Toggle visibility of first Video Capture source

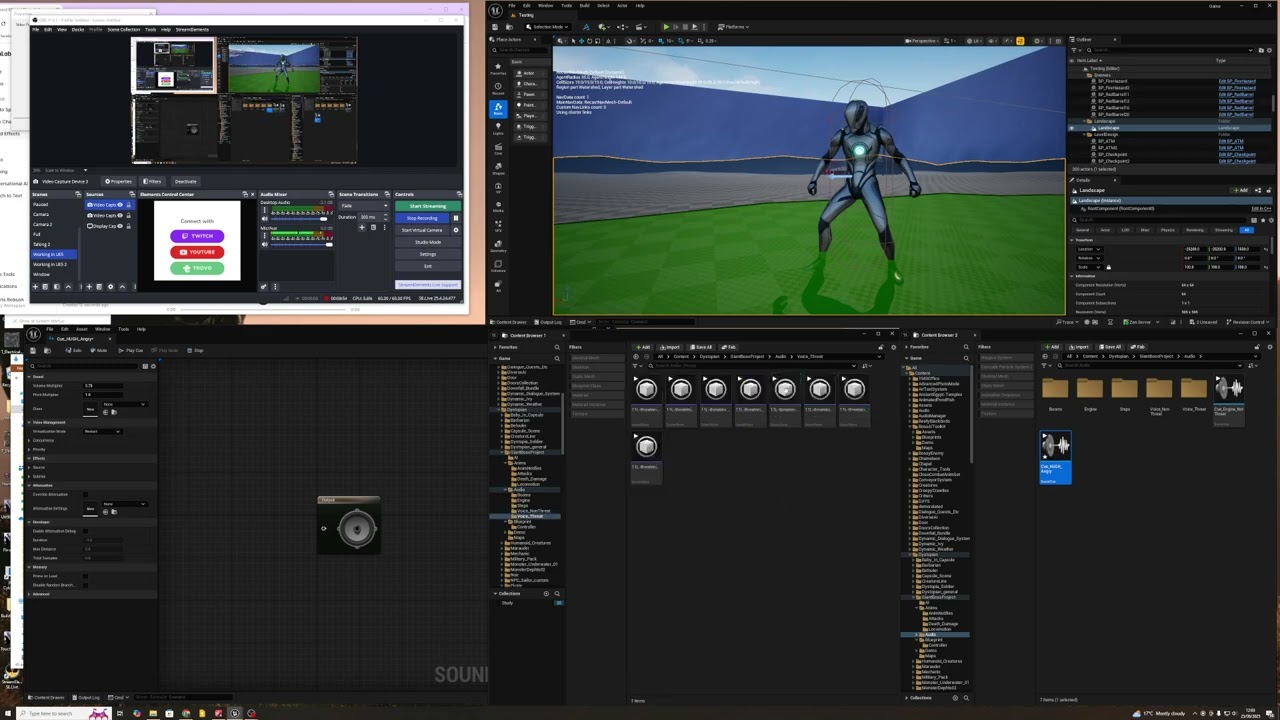(120, 205)
